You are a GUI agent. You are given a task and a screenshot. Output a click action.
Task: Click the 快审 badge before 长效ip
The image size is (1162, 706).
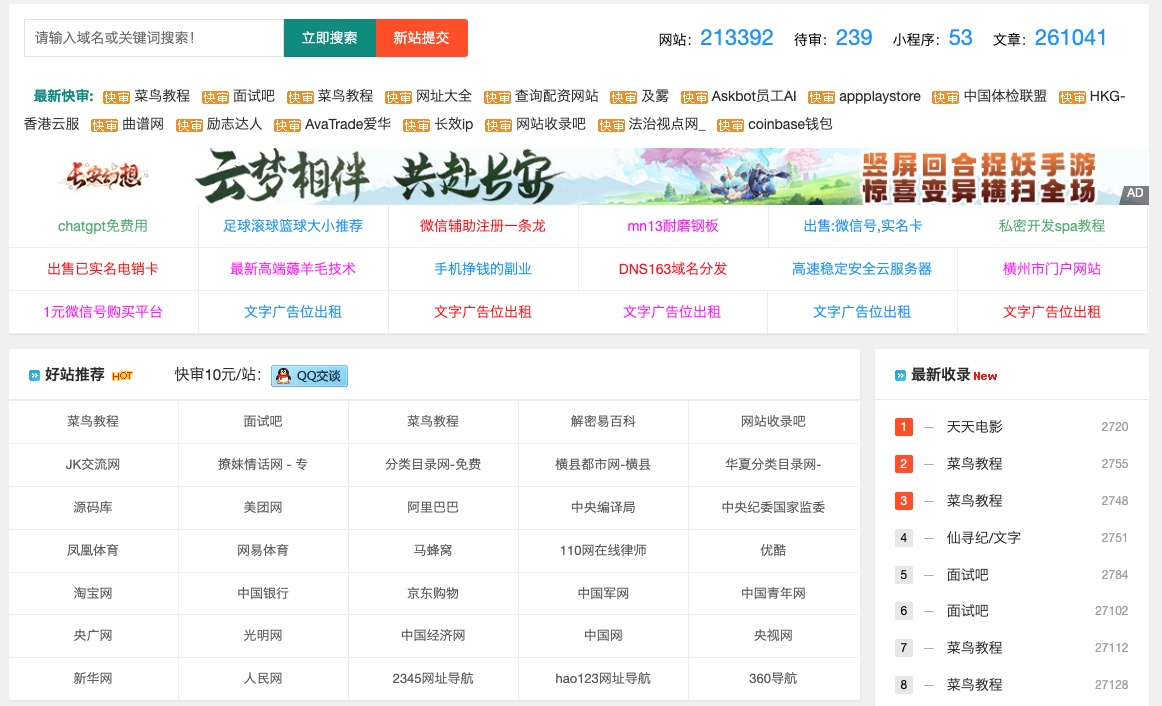tap(416, 126)
